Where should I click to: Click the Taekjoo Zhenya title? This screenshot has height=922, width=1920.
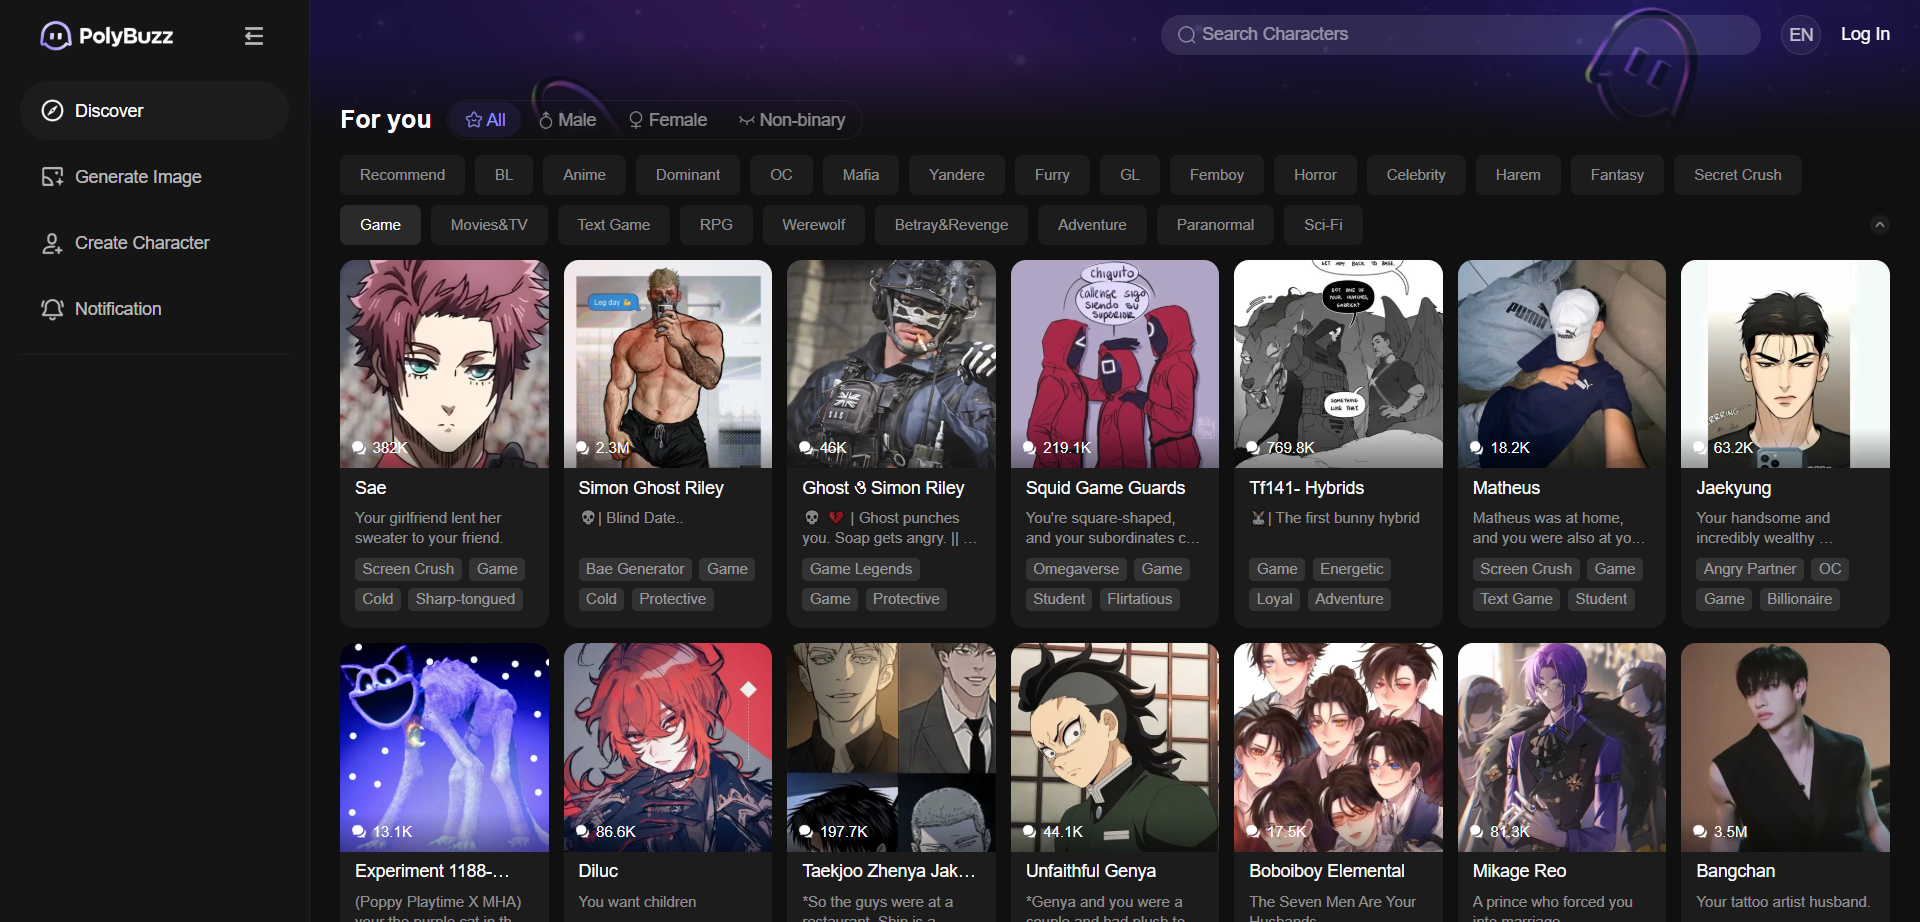[x=888, y=871]
